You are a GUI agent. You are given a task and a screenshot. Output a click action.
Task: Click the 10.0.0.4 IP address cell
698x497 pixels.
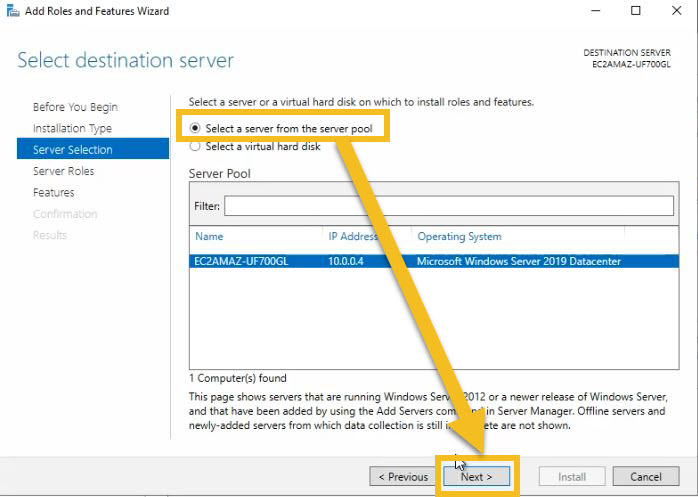(346, 261)
